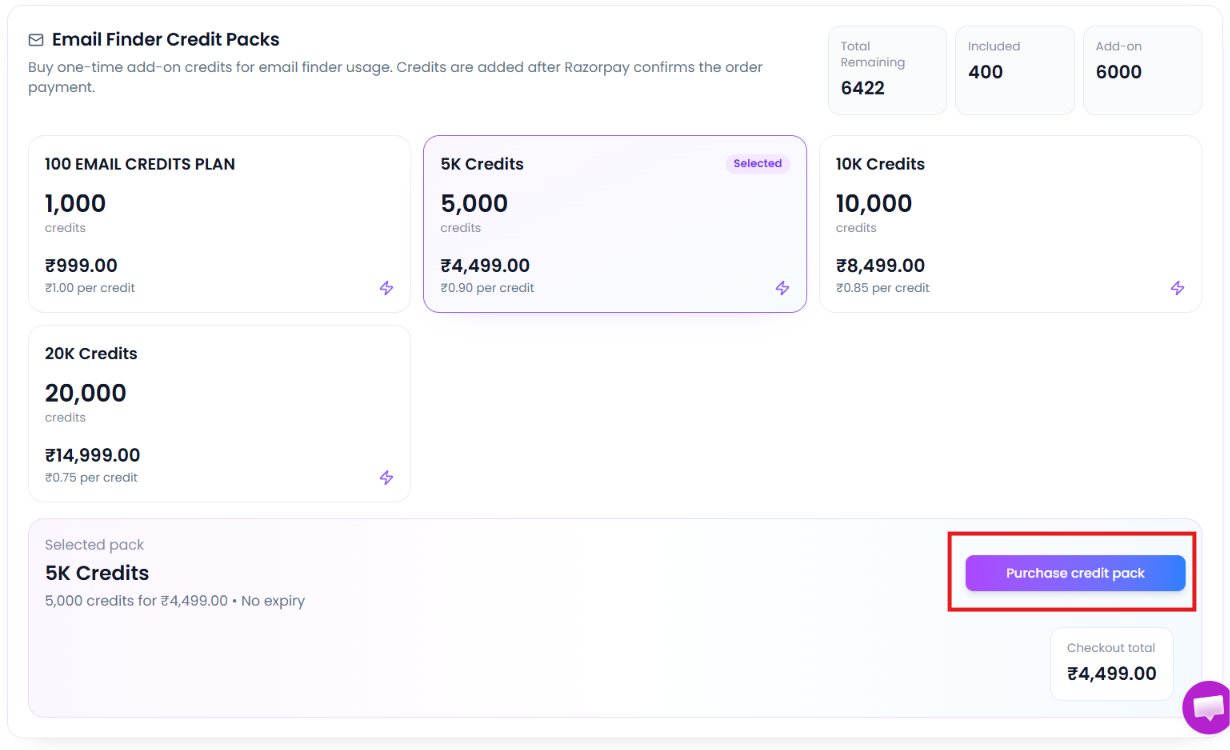
Task: Click the Selected badge on 5K Credits
Action: tap(757, 164)
